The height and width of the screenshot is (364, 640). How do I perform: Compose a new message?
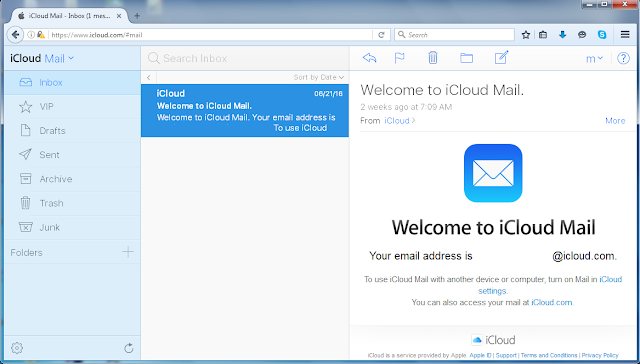click(x=502, y=58)
